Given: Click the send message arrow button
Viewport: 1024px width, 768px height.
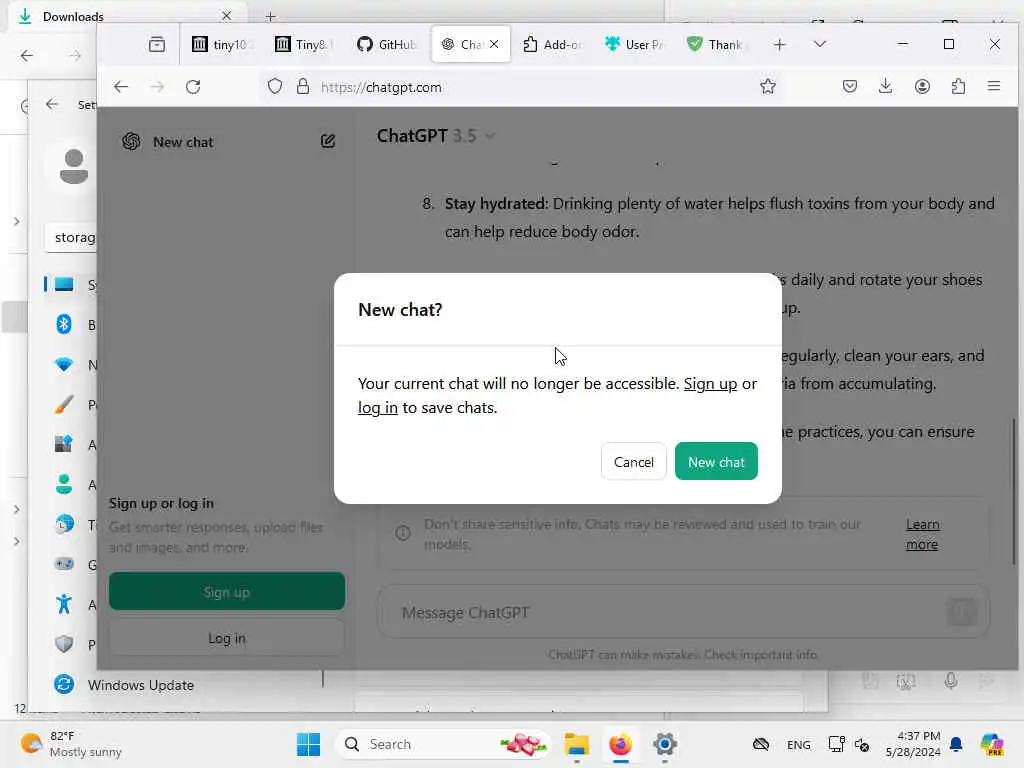Looking at the screenshot, I should pos(961,612).
